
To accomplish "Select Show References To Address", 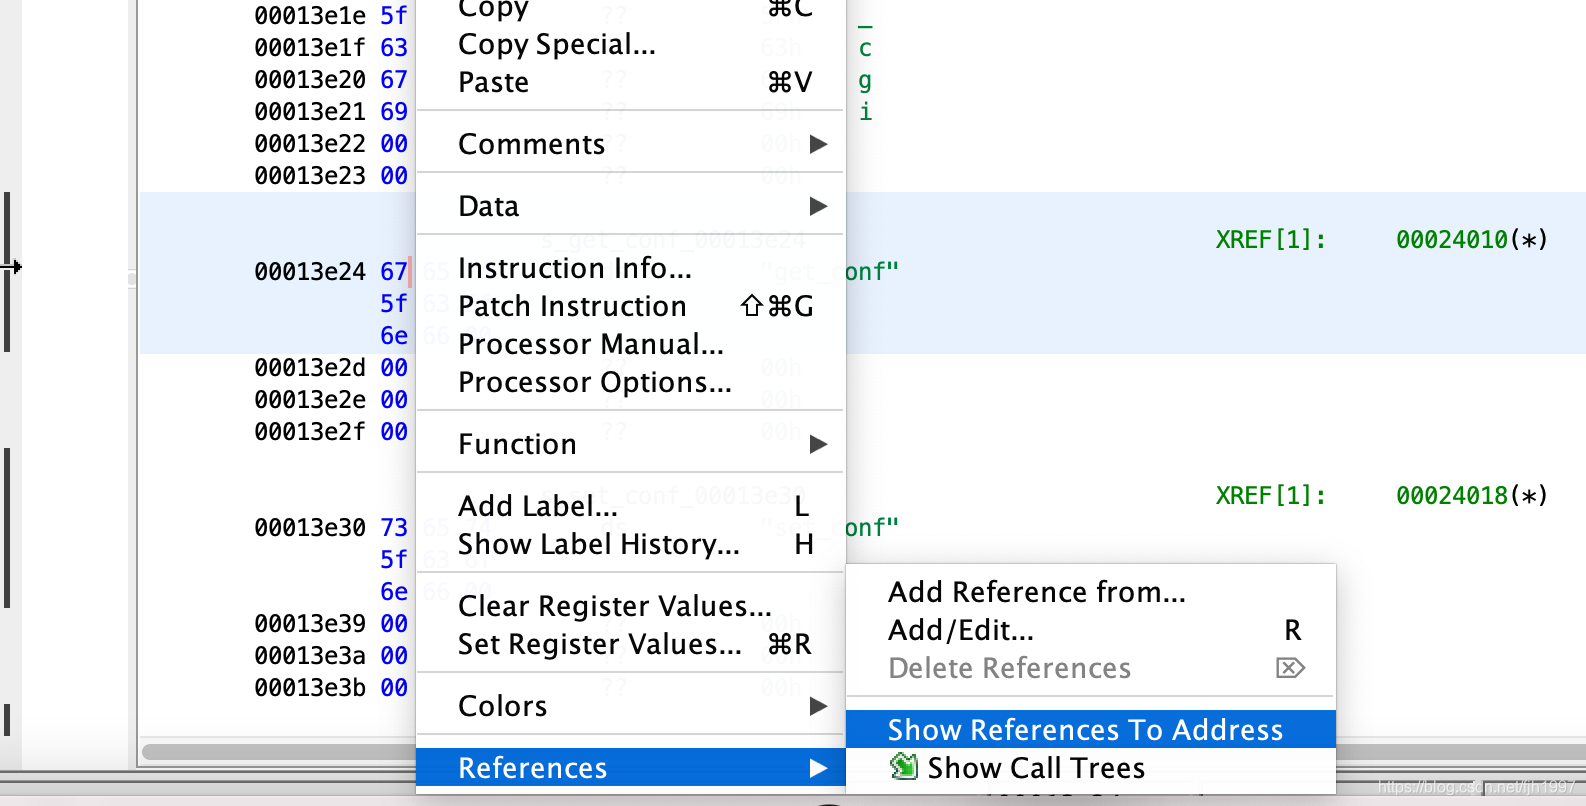I will pyautogui.click(x=1085, y=730).
